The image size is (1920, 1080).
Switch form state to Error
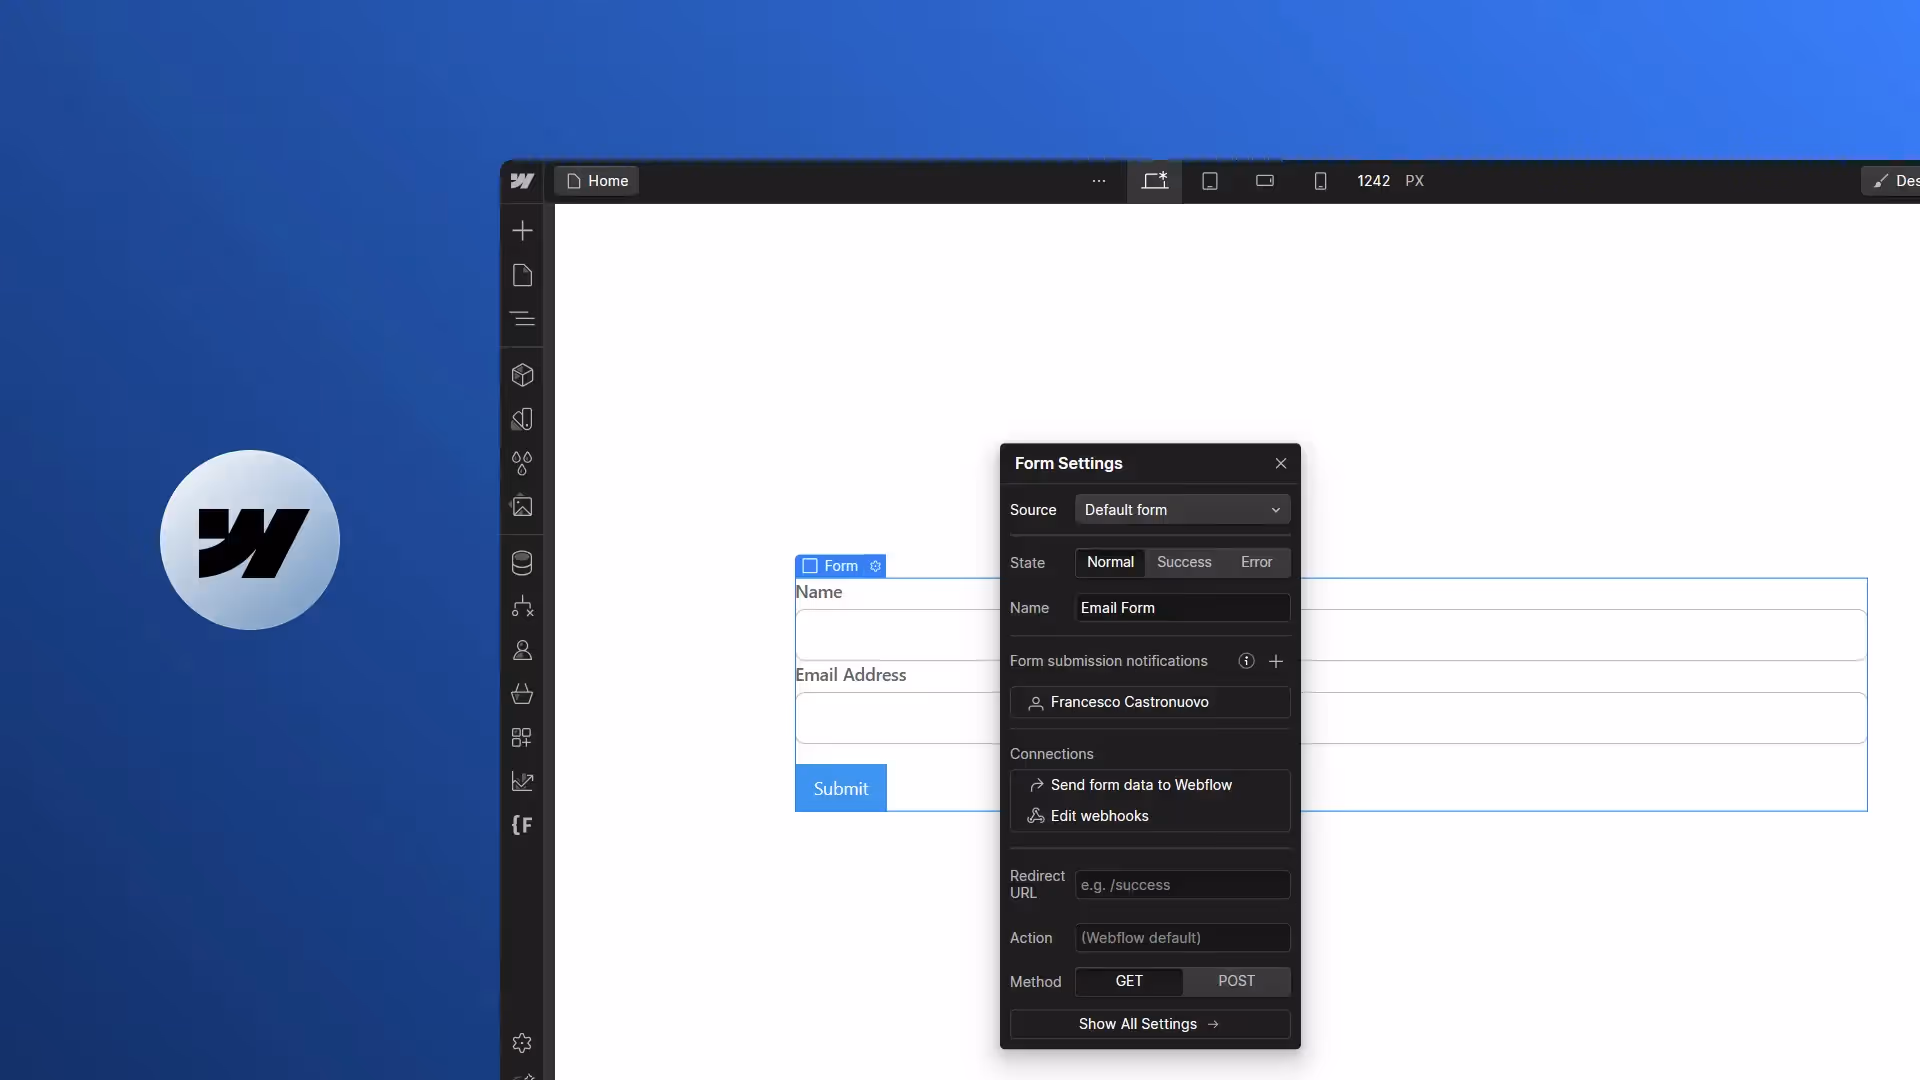pos(1256,562)
